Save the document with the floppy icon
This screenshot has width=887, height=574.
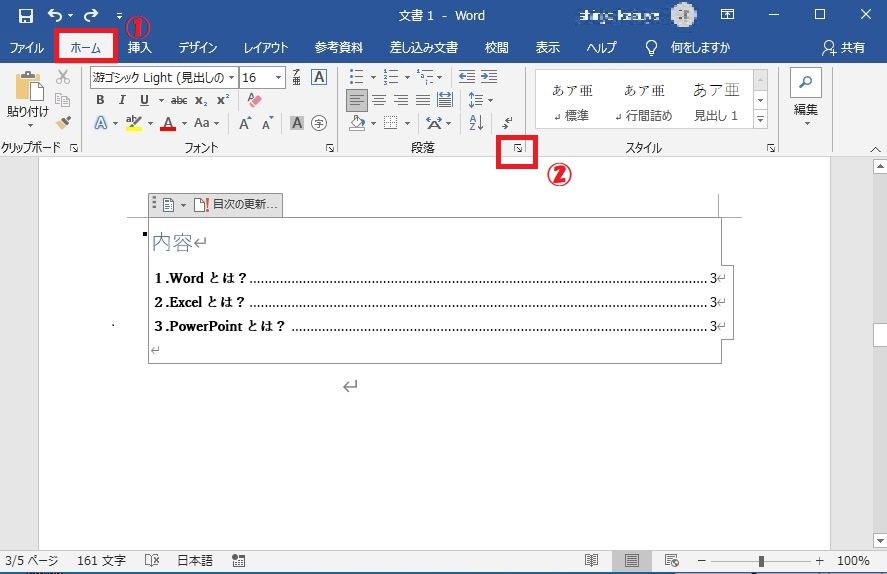[25, 15]
